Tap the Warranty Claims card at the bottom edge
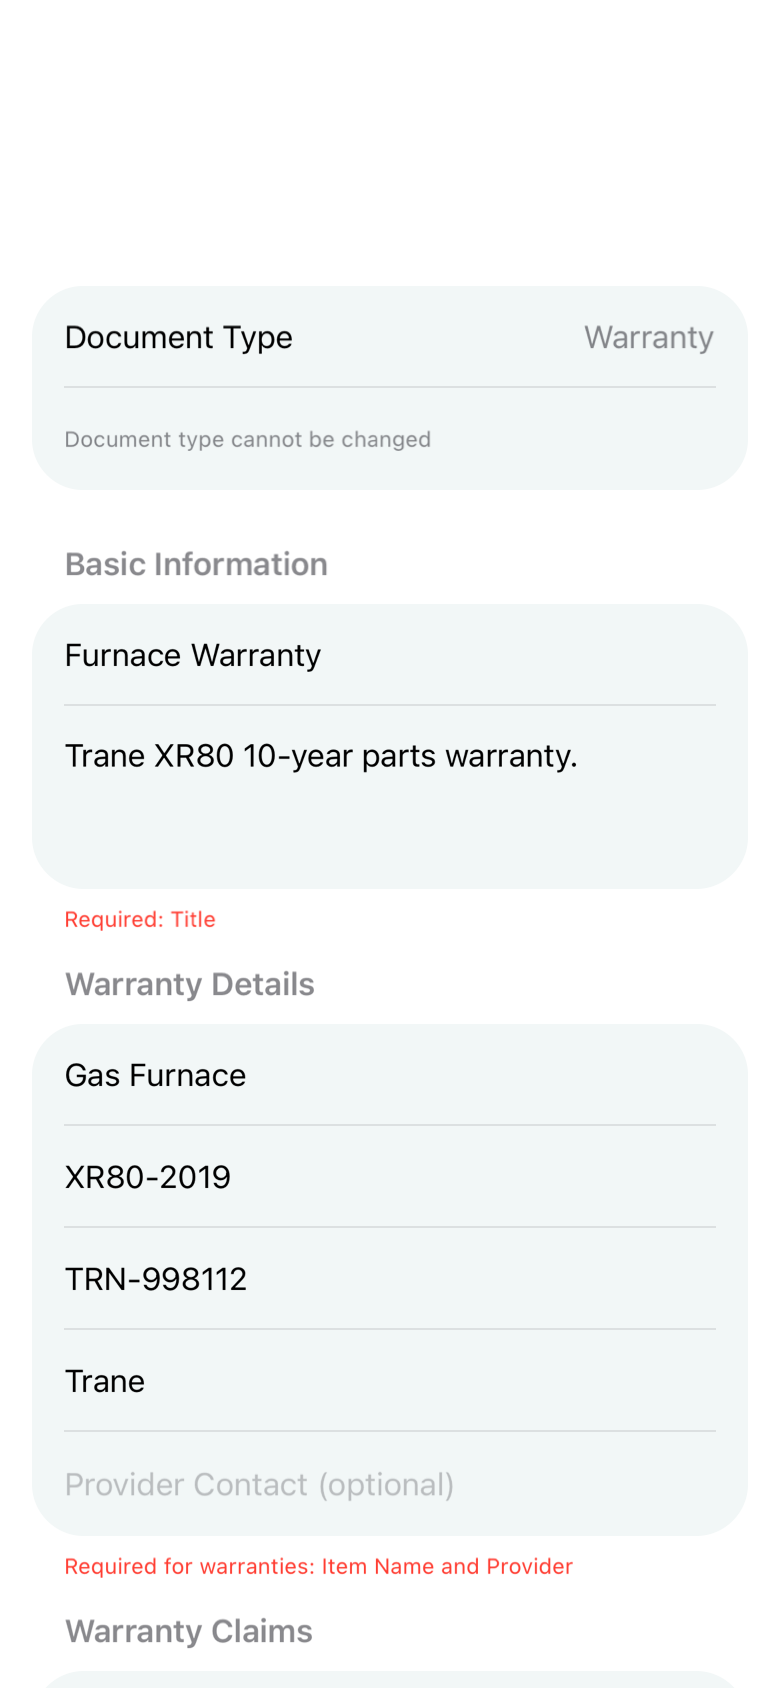 390,1680
